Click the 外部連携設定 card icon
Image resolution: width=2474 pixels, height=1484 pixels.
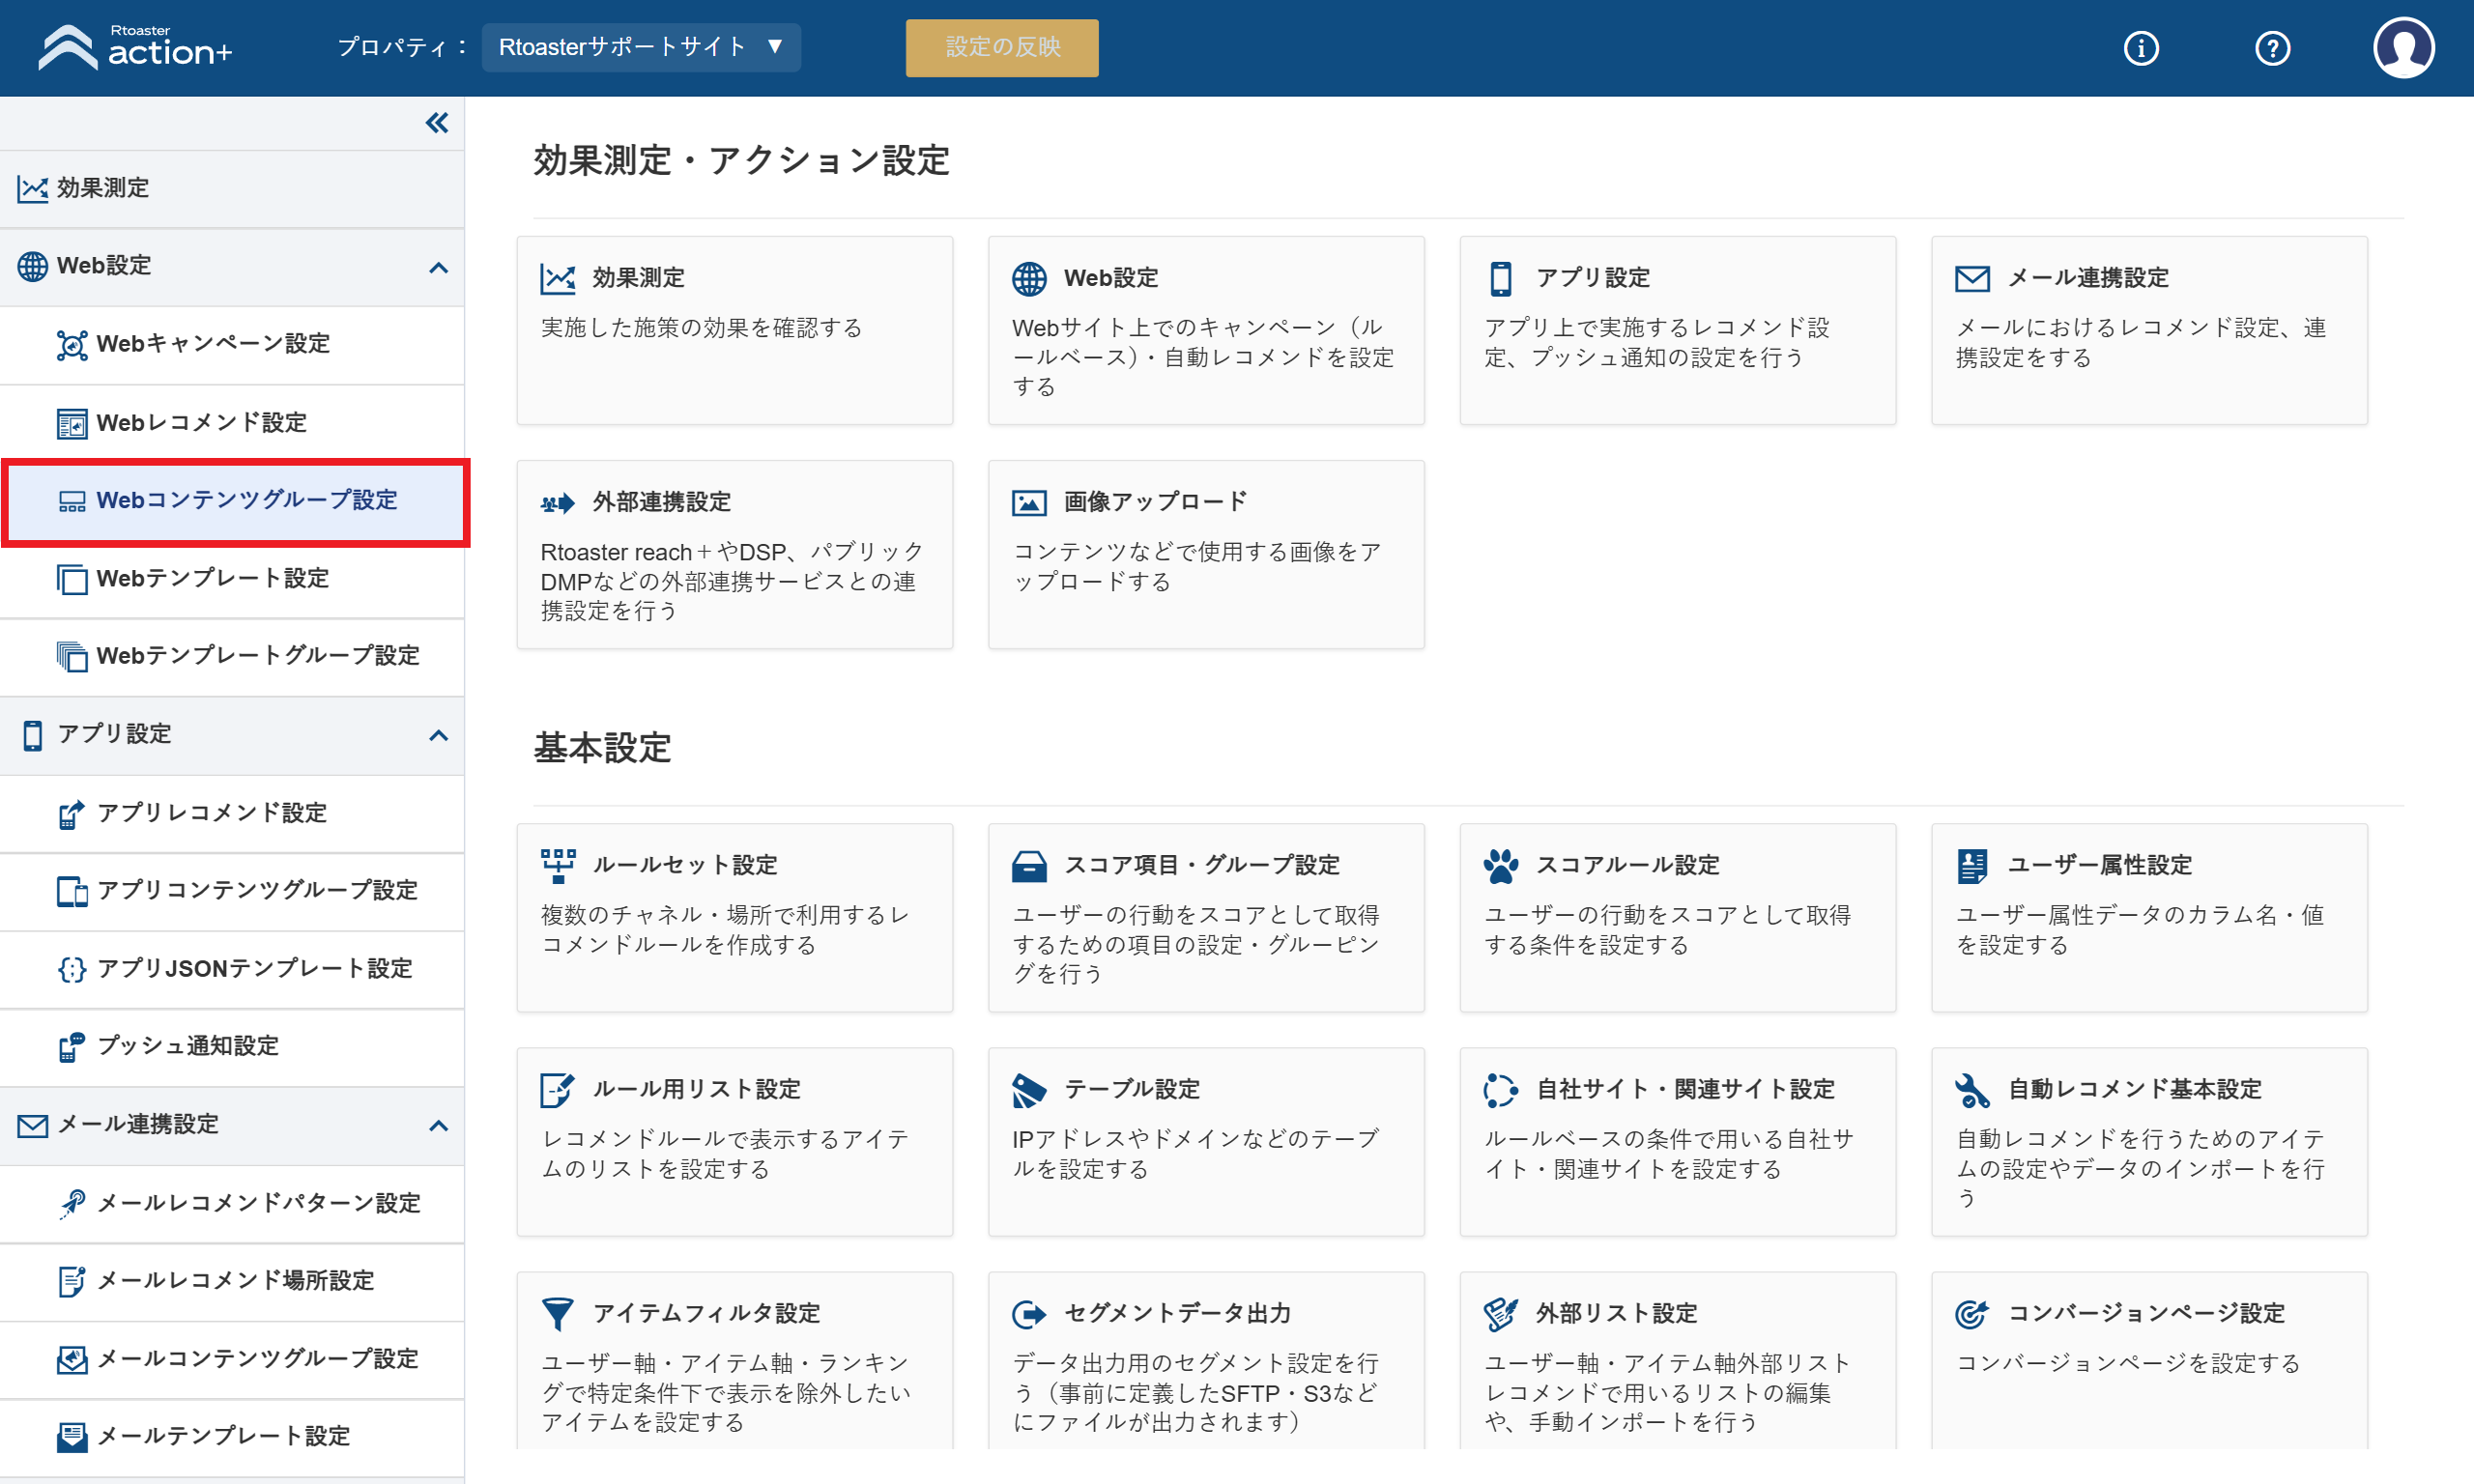pyautogui.click(x=558, y=503)
